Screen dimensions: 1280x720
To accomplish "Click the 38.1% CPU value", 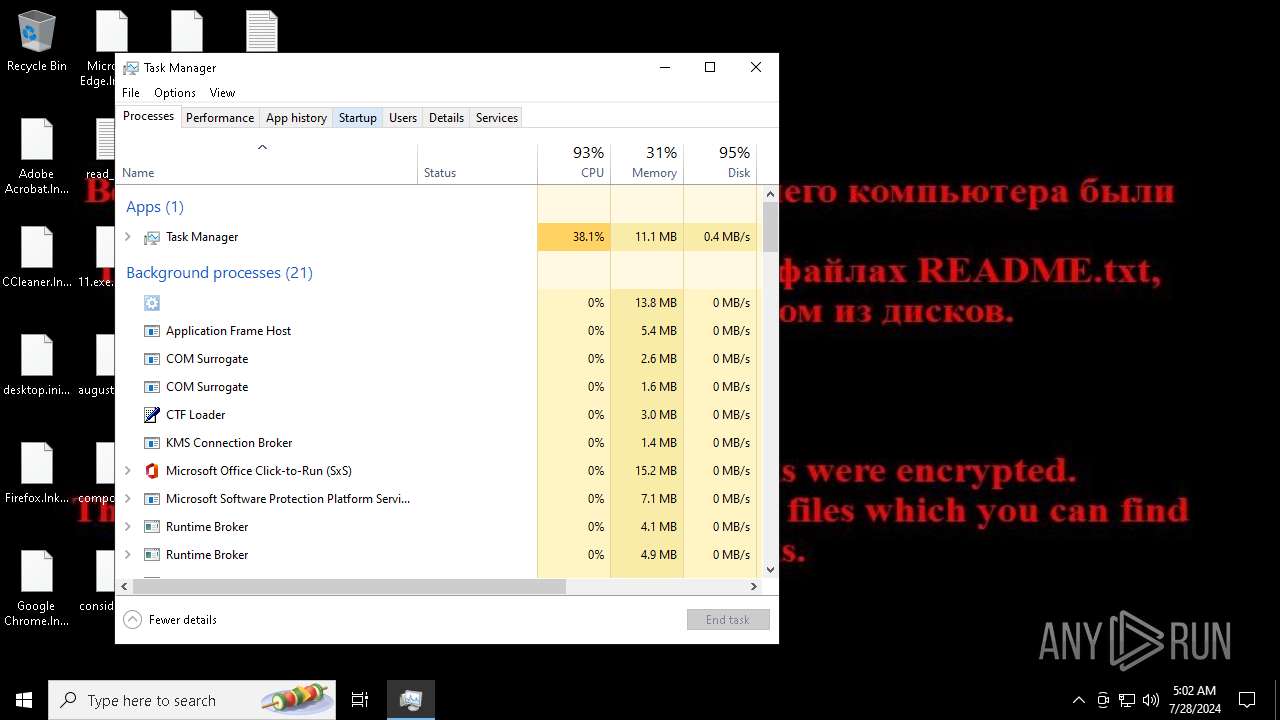I will pyautogui.click(x=588, y=237).
